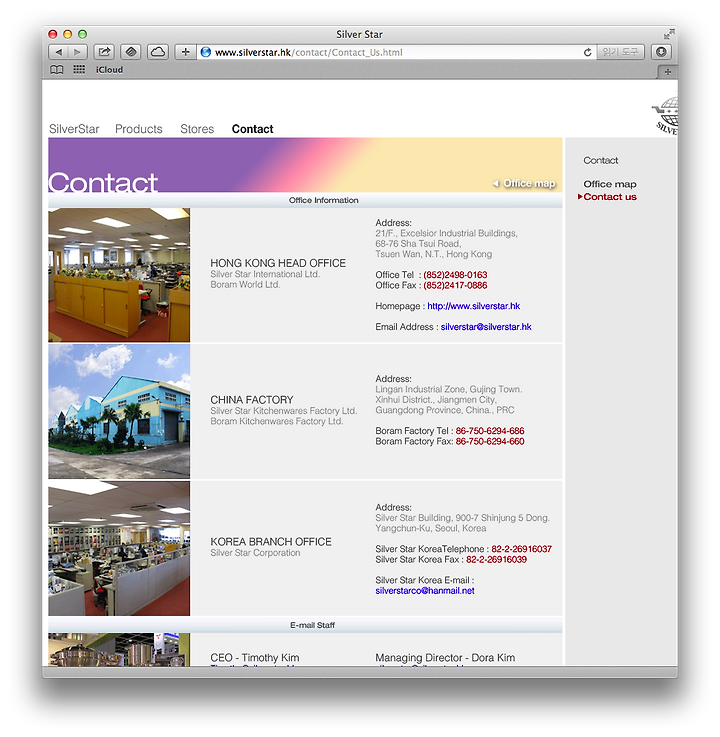Viewport: 720px width, 737px height.
Task: Enter full screen with the arrows icon
Action: tap(669, 34)
